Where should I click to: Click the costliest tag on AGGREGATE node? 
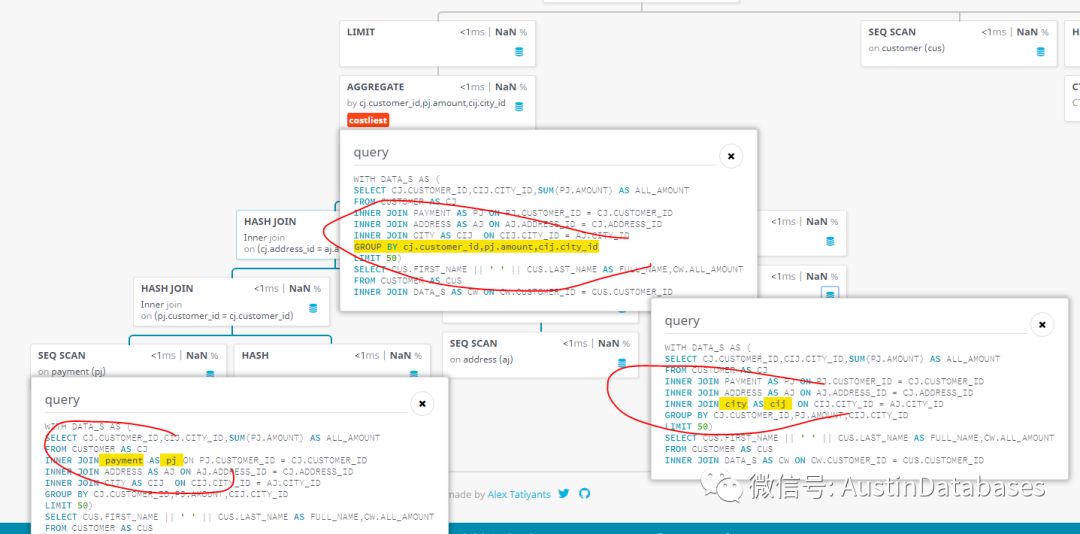click(x=368, y=121)
